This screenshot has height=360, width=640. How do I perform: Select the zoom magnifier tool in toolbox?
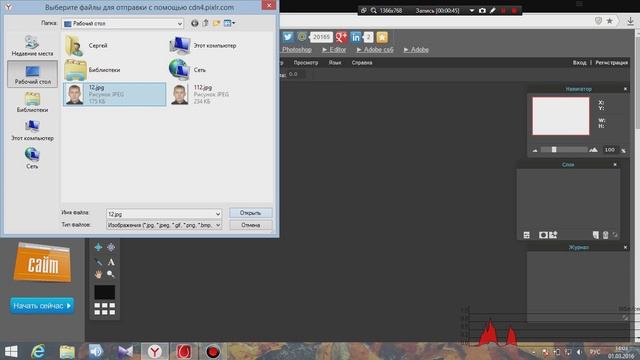tap(111, 274)
